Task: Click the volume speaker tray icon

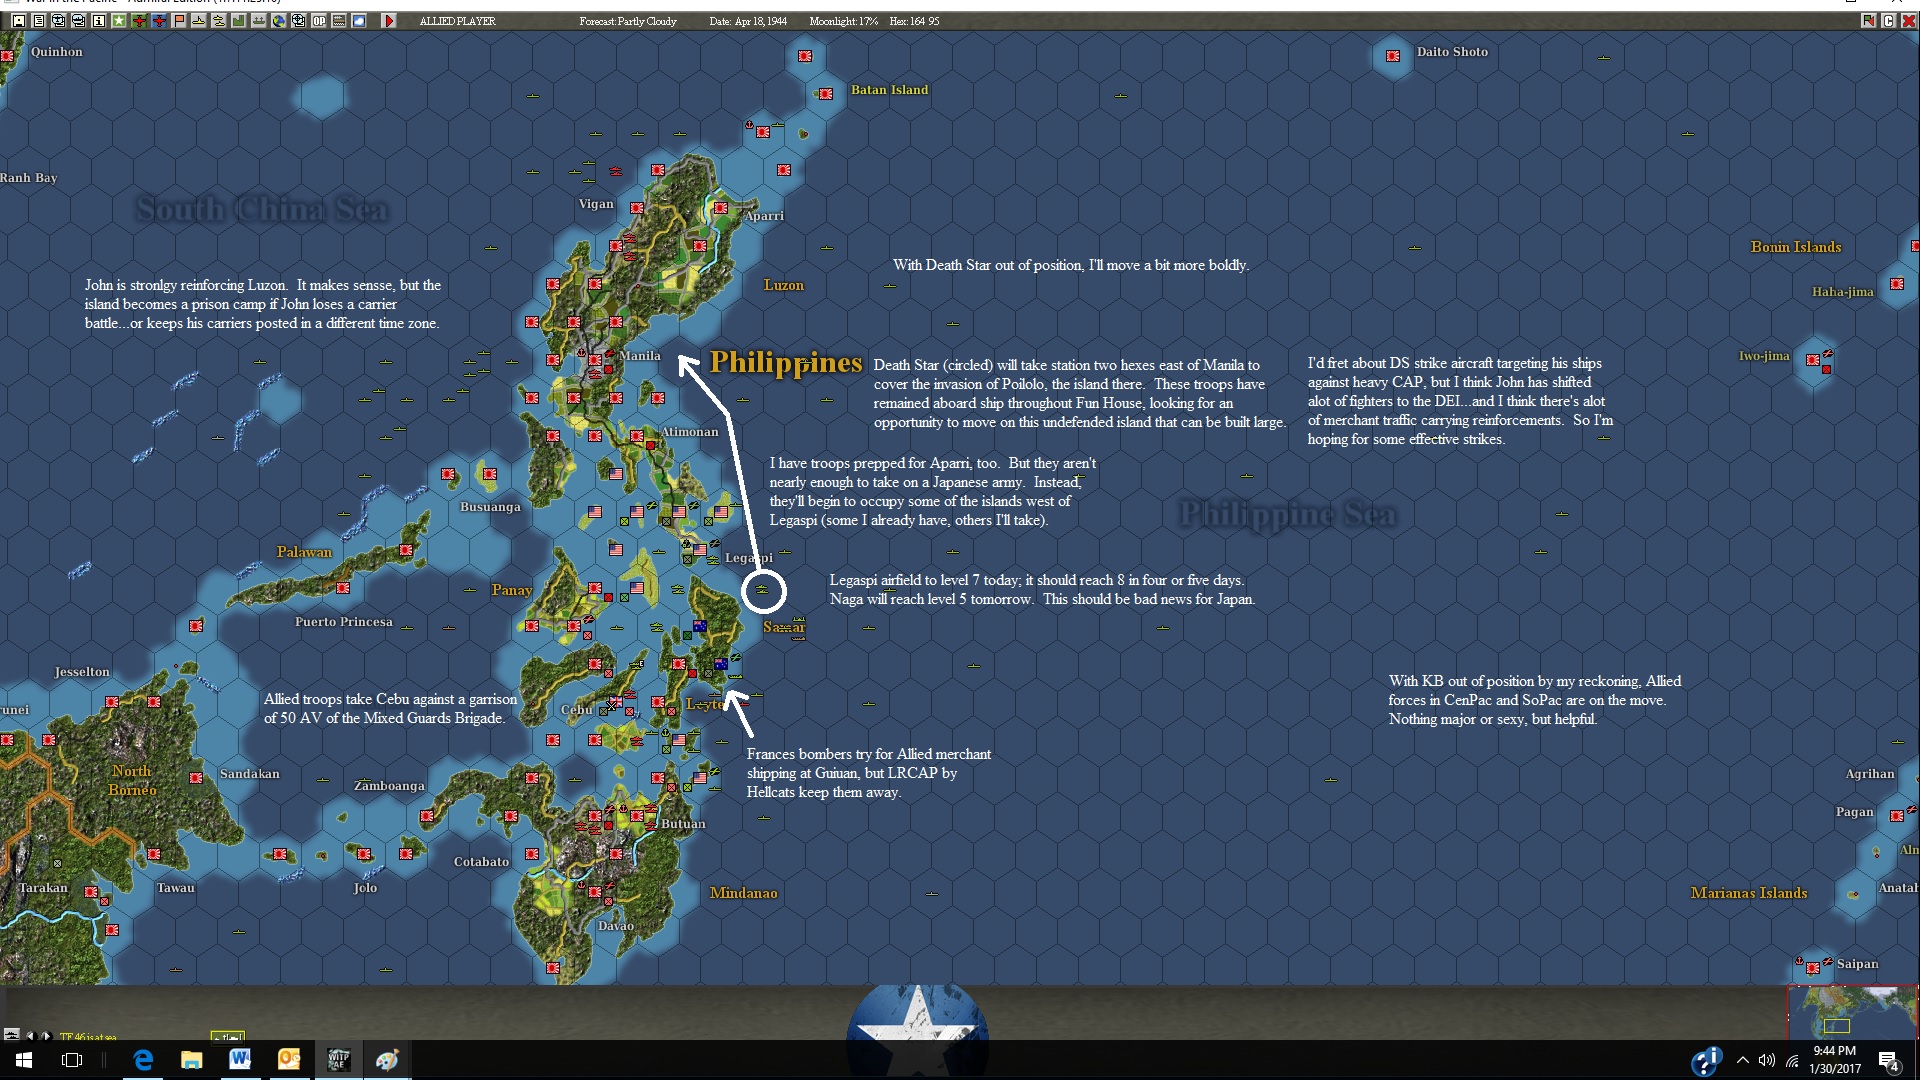Action: click(1767, 1061)
